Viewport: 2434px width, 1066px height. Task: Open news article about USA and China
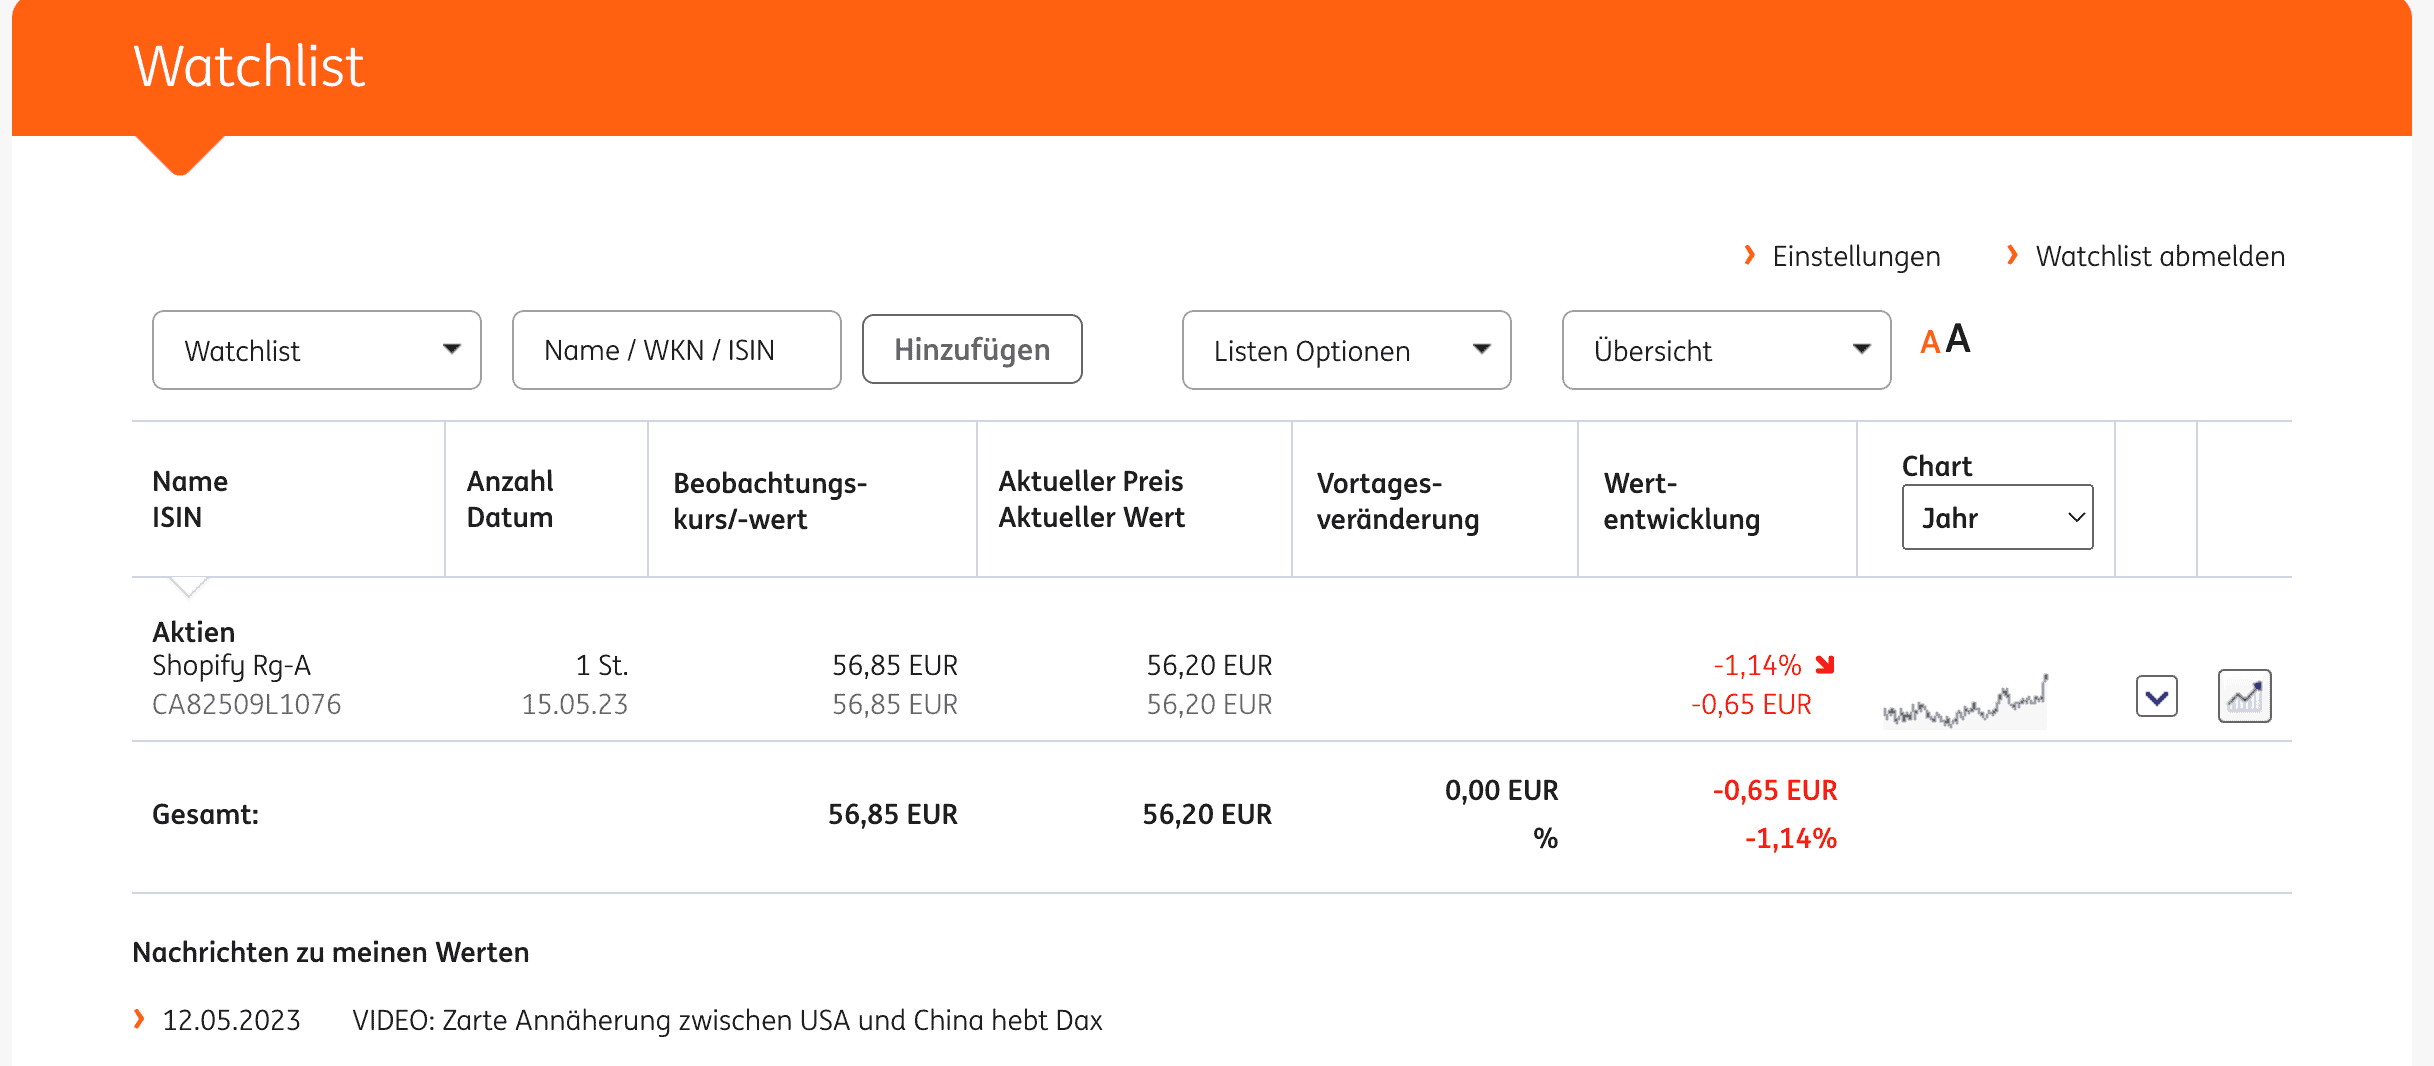[727, 1020]
